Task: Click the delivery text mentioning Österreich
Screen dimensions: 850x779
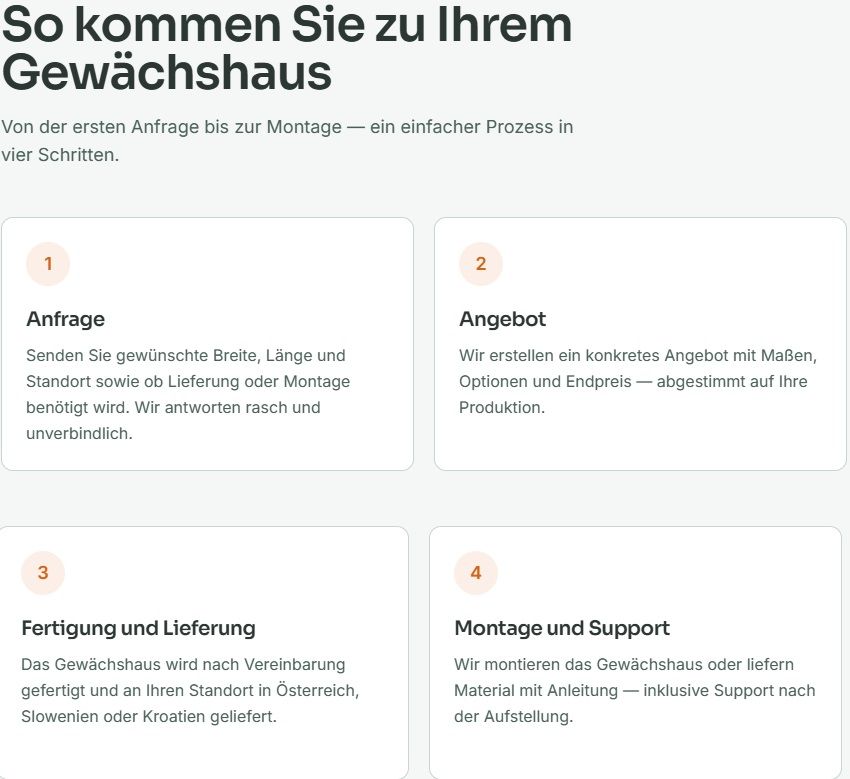Action: 190,690
